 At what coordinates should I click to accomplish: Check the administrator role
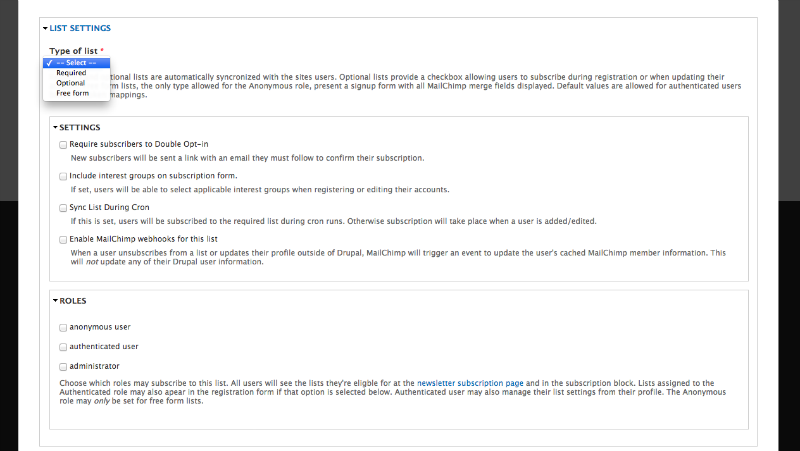click(x=63, y=367)
